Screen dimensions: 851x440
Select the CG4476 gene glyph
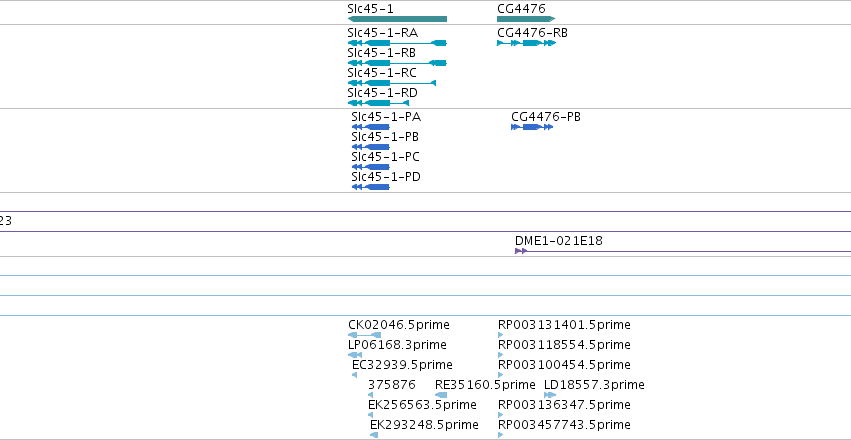coord(526,19)
